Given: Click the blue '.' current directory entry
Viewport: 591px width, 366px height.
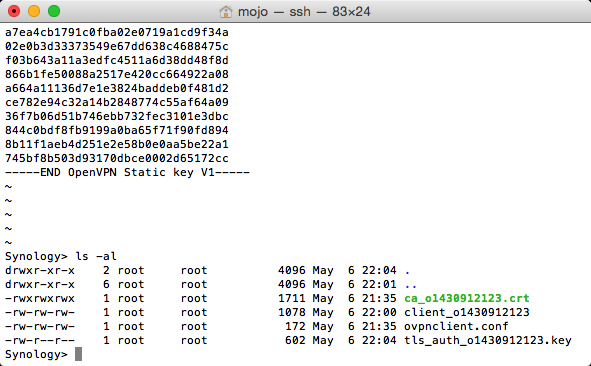Looking at the screenshot, I should [407, 271].
